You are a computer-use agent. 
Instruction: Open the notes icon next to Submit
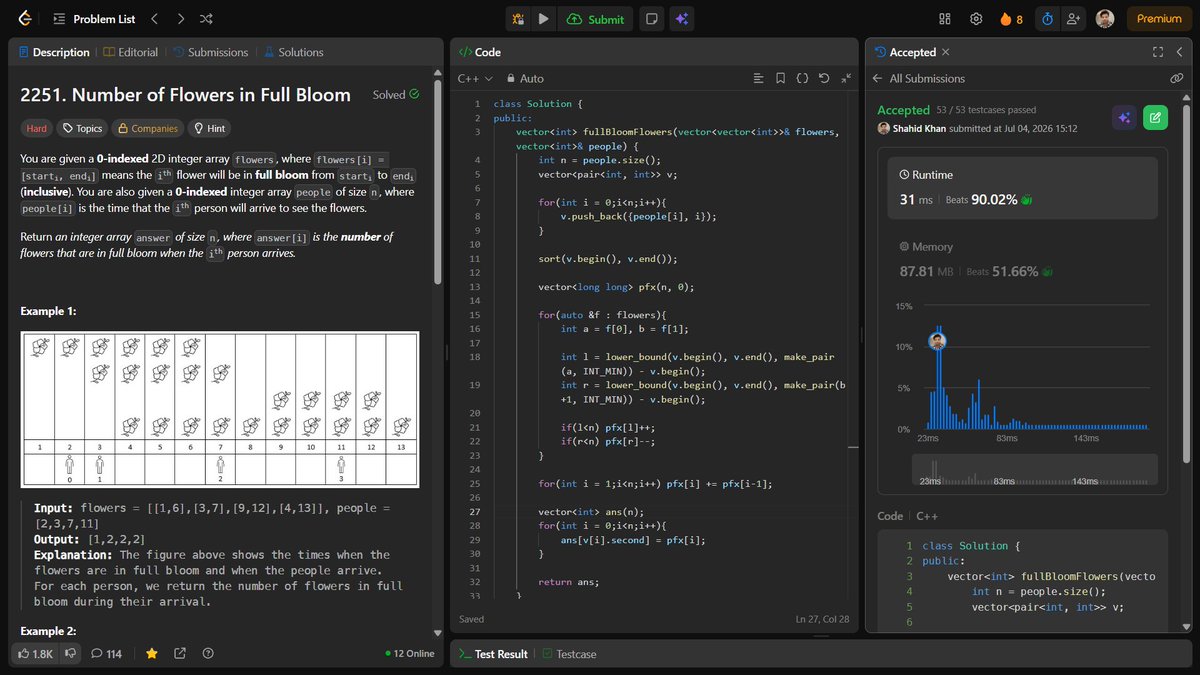(x=651, y=18)
